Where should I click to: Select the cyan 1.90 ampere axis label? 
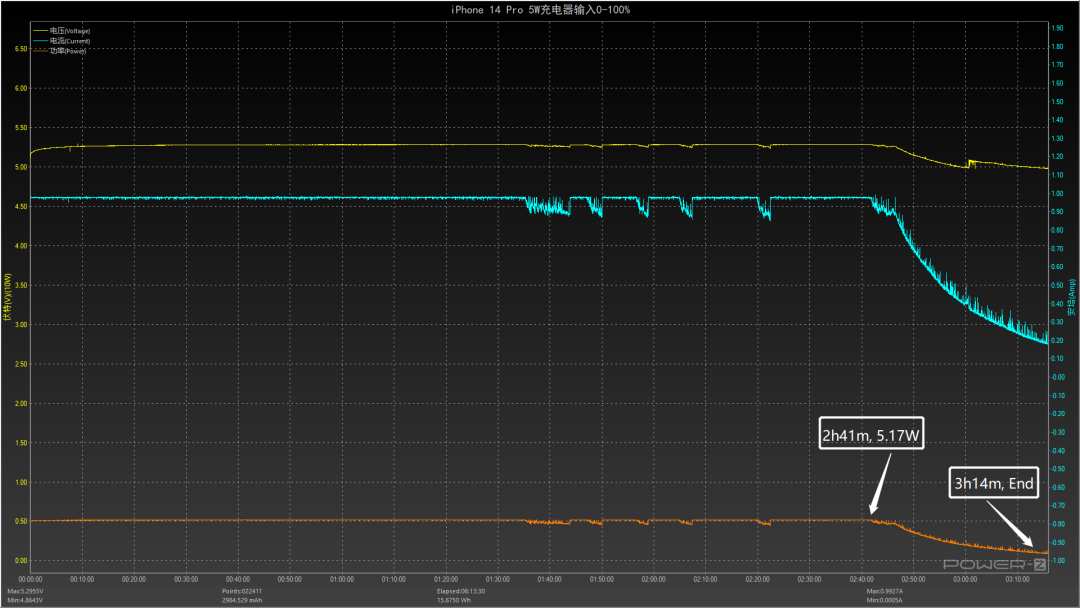[1057, 28]
